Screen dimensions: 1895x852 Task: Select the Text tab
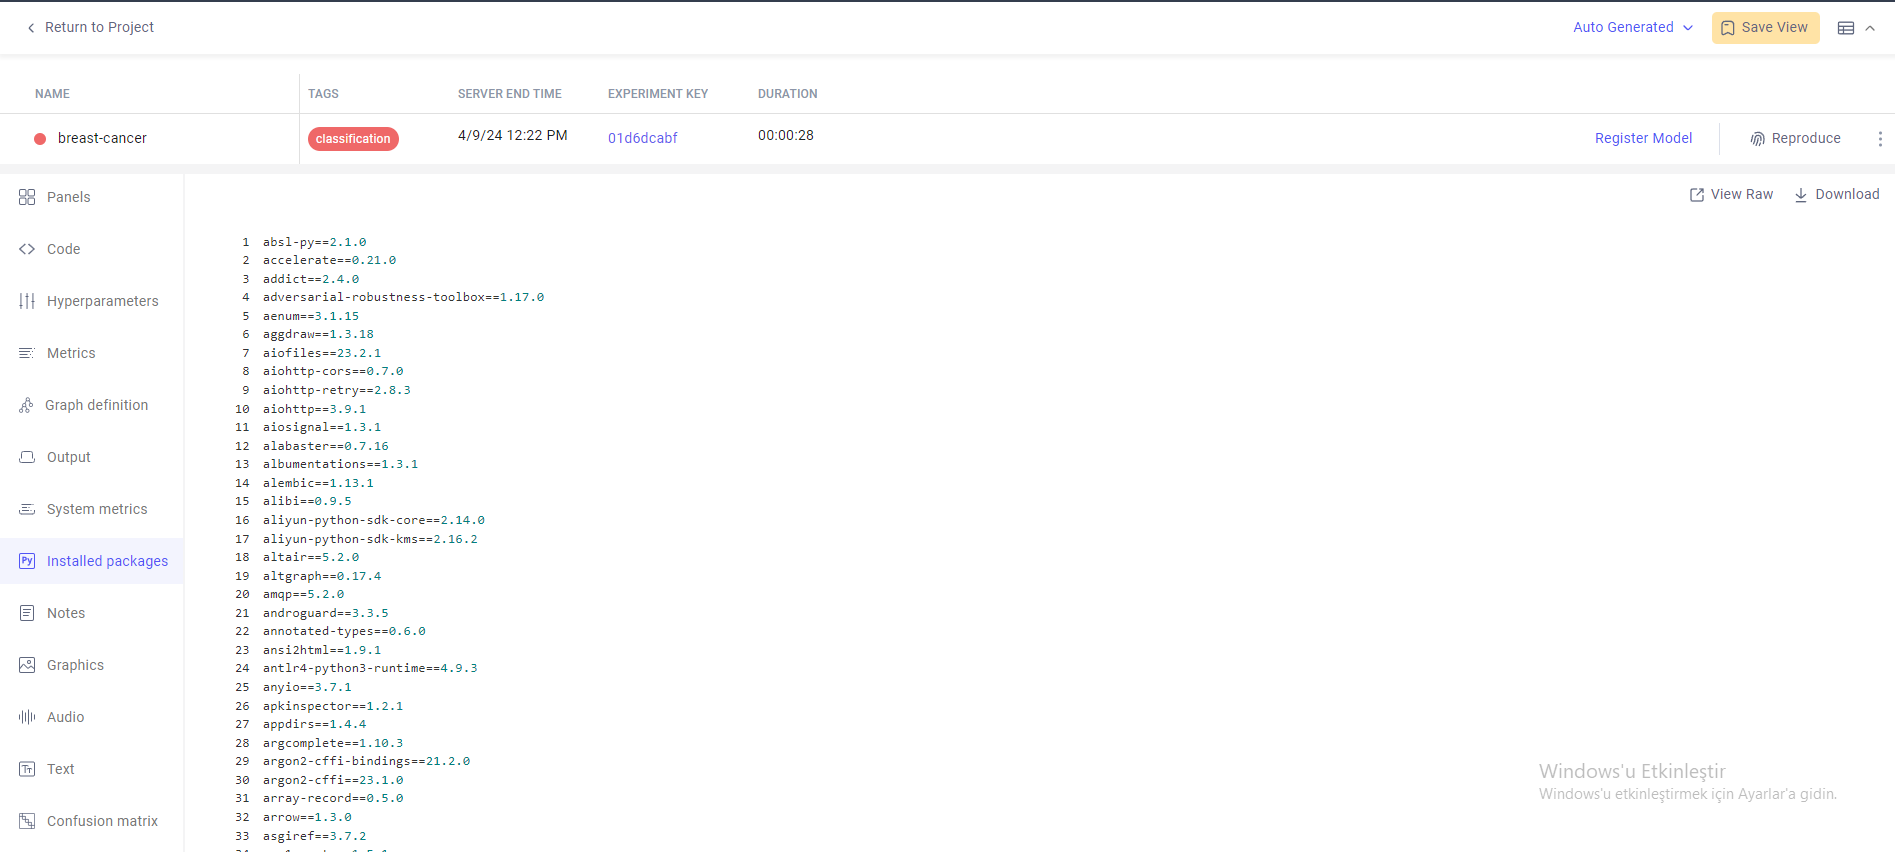pyautogui.click(x=92, y=769)
